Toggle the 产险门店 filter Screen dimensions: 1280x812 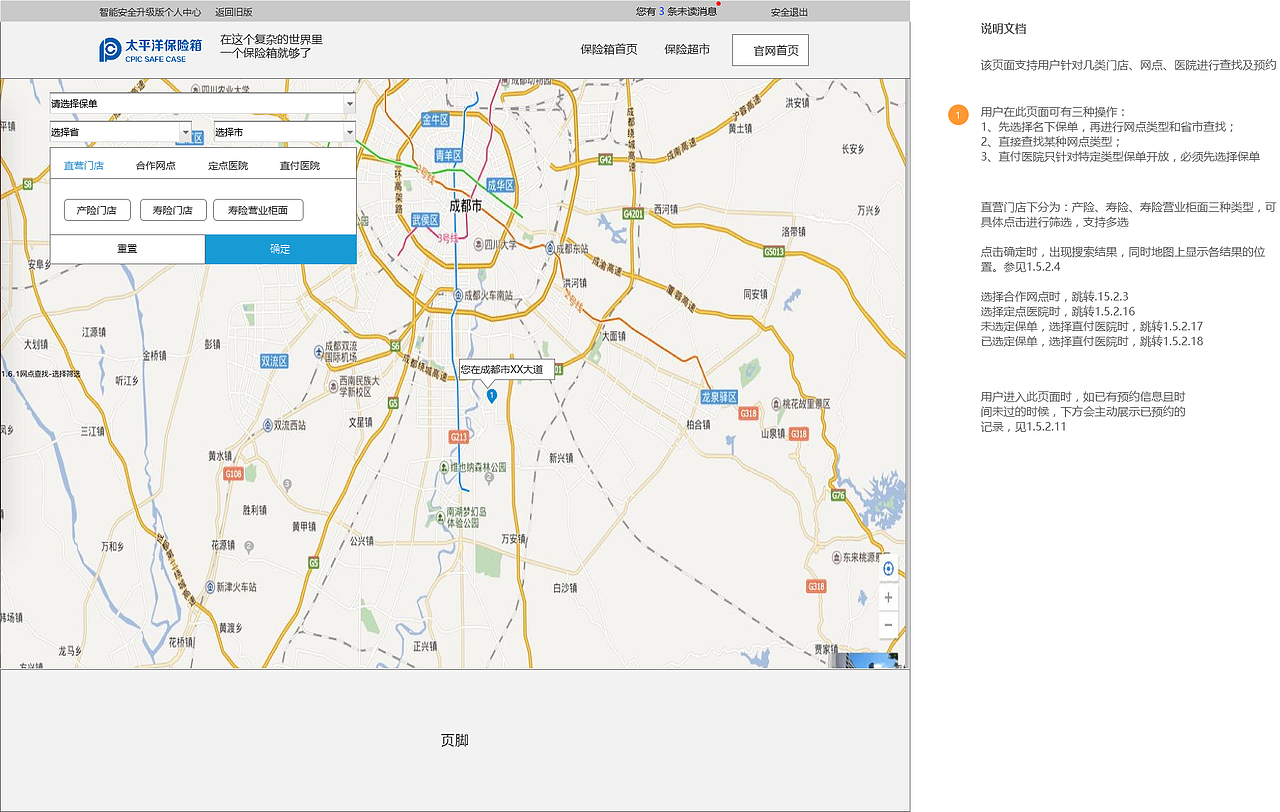click(x=97, y=210)
